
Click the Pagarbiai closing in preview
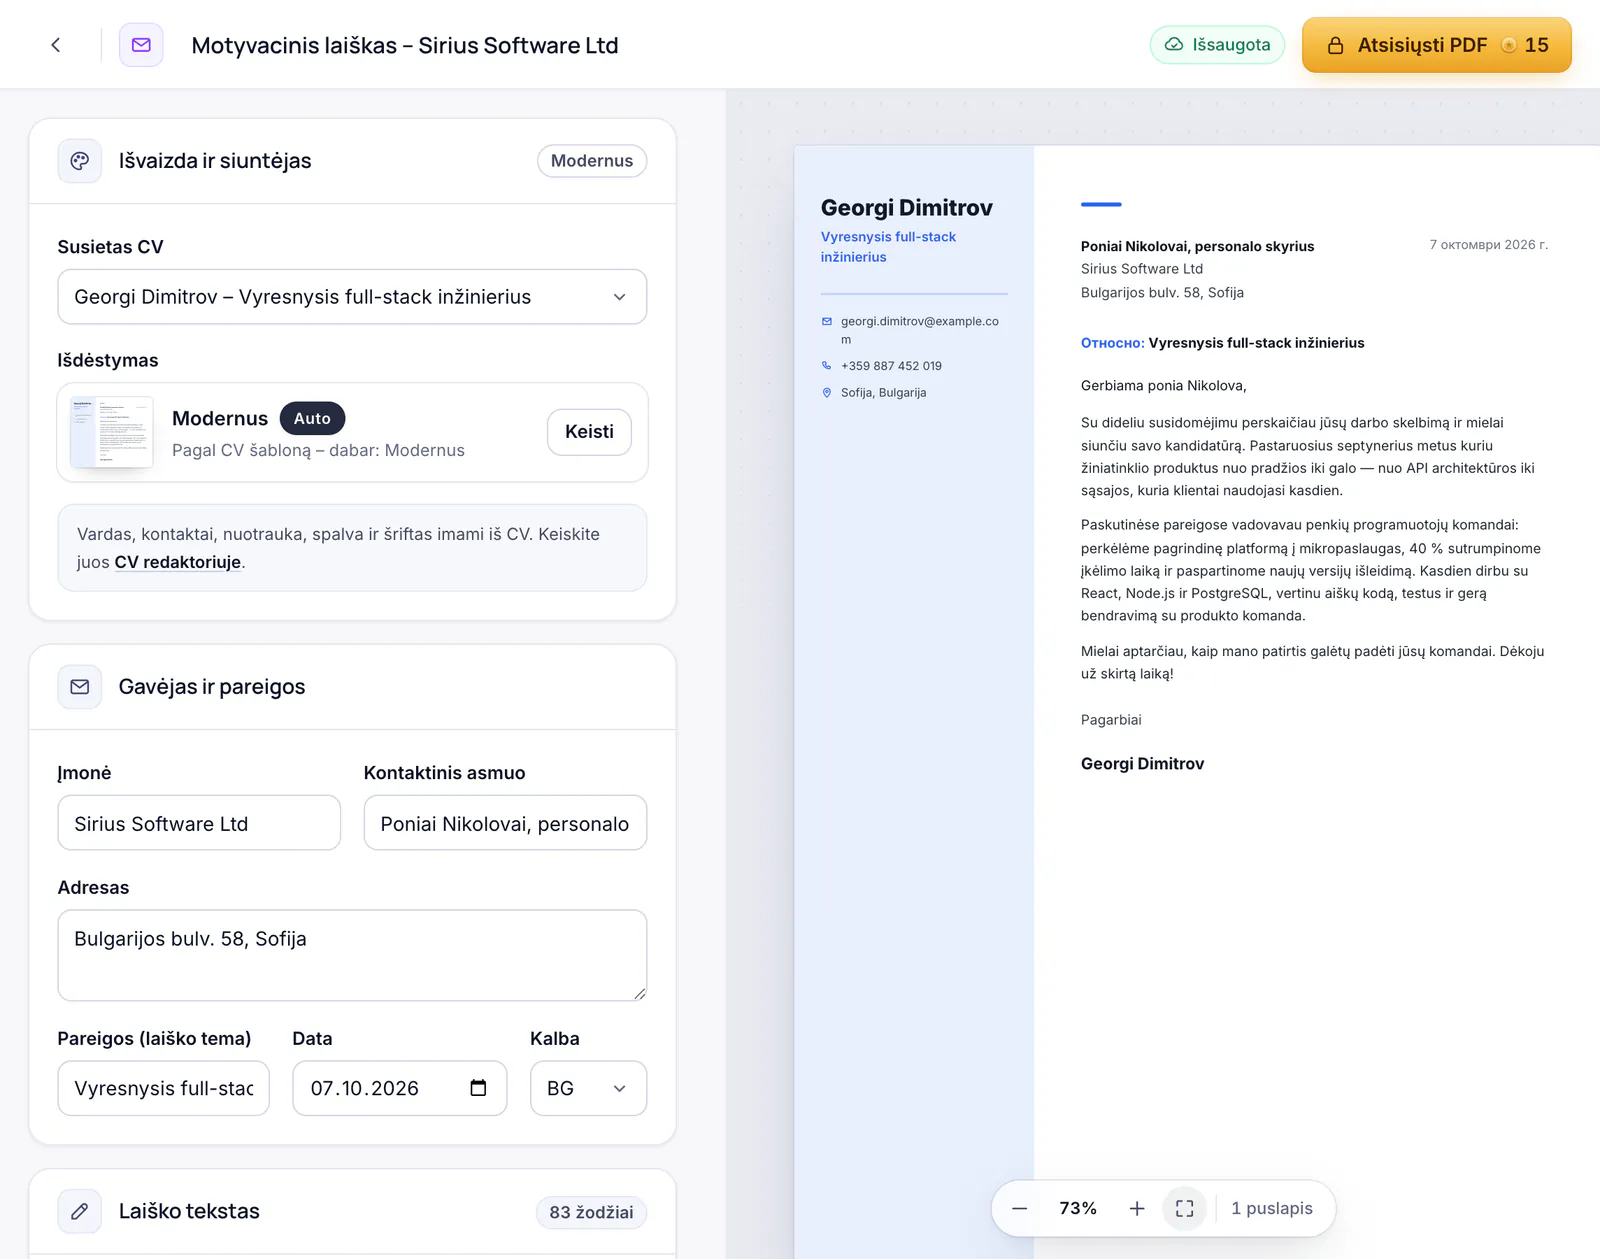pos(1111,720)
